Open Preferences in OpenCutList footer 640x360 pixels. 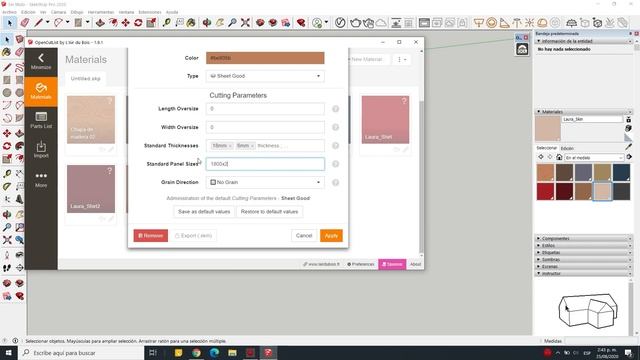point(360,264)
